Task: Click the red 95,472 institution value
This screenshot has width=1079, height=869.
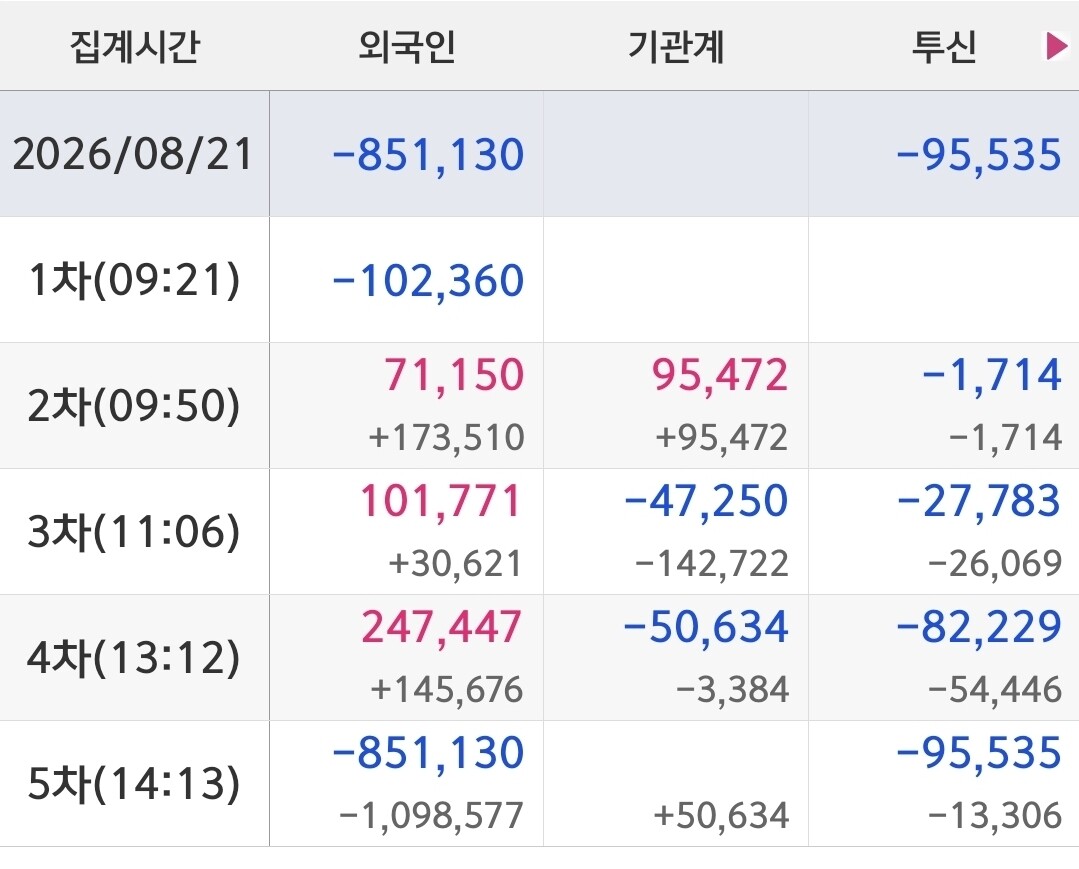Action: click(720, 374)
